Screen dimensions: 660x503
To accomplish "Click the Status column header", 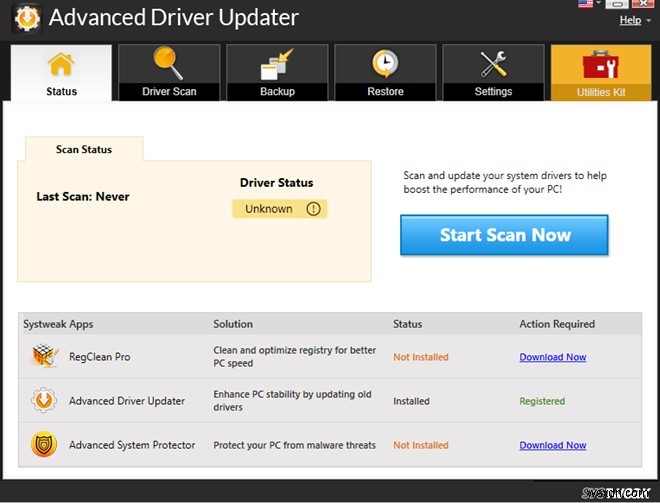I will pyautogui.click(x=407, y=324).
